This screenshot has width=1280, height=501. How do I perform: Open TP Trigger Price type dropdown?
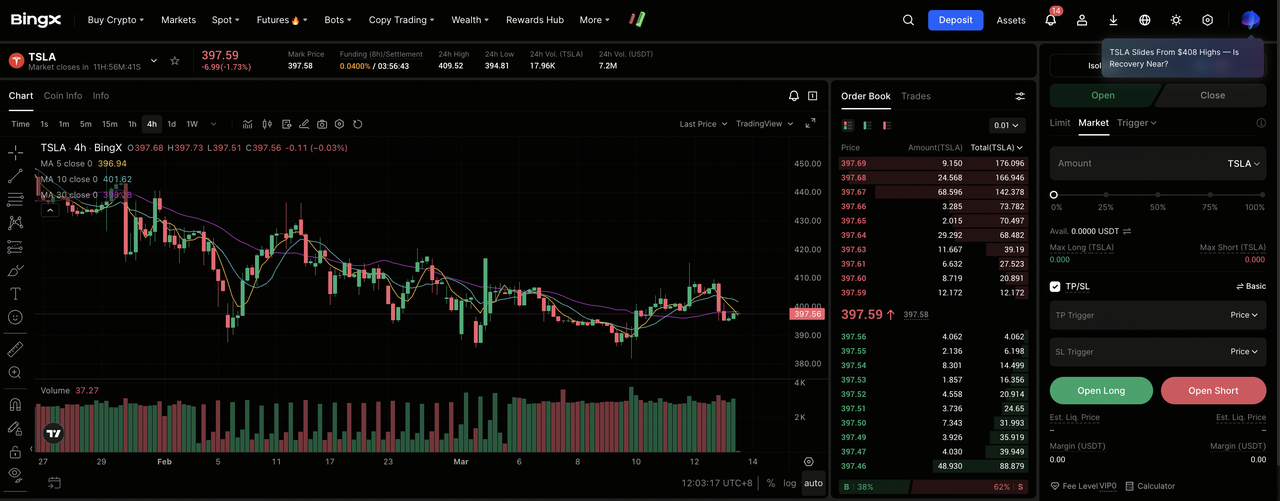pos(1245,315)
